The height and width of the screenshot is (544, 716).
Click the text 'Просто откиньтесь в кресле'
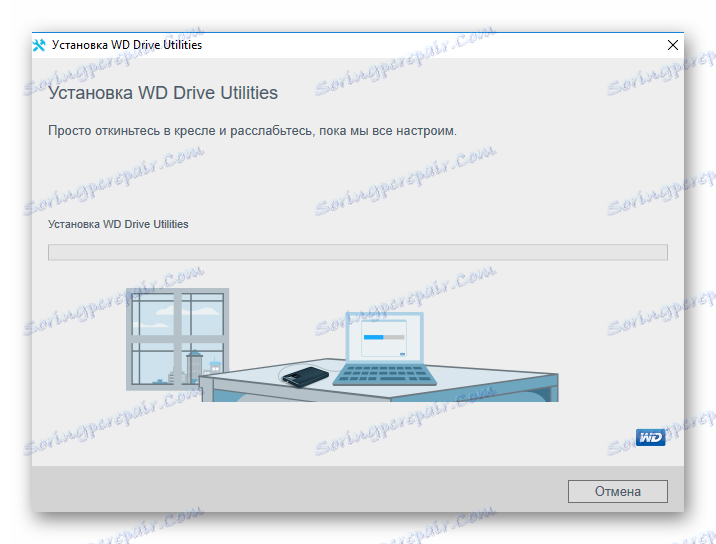[132, 131]
